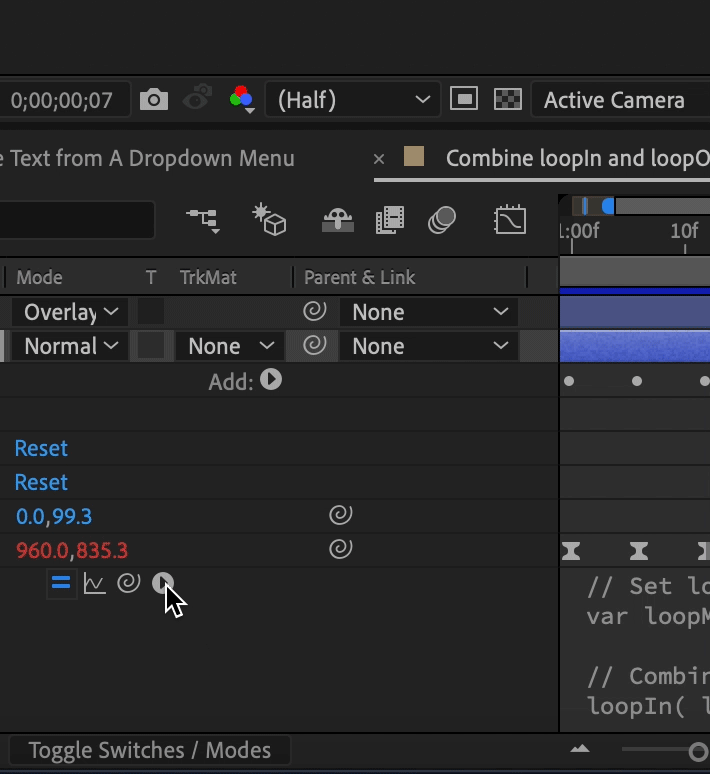Click the current time indicator playhead

pos(585,205)
